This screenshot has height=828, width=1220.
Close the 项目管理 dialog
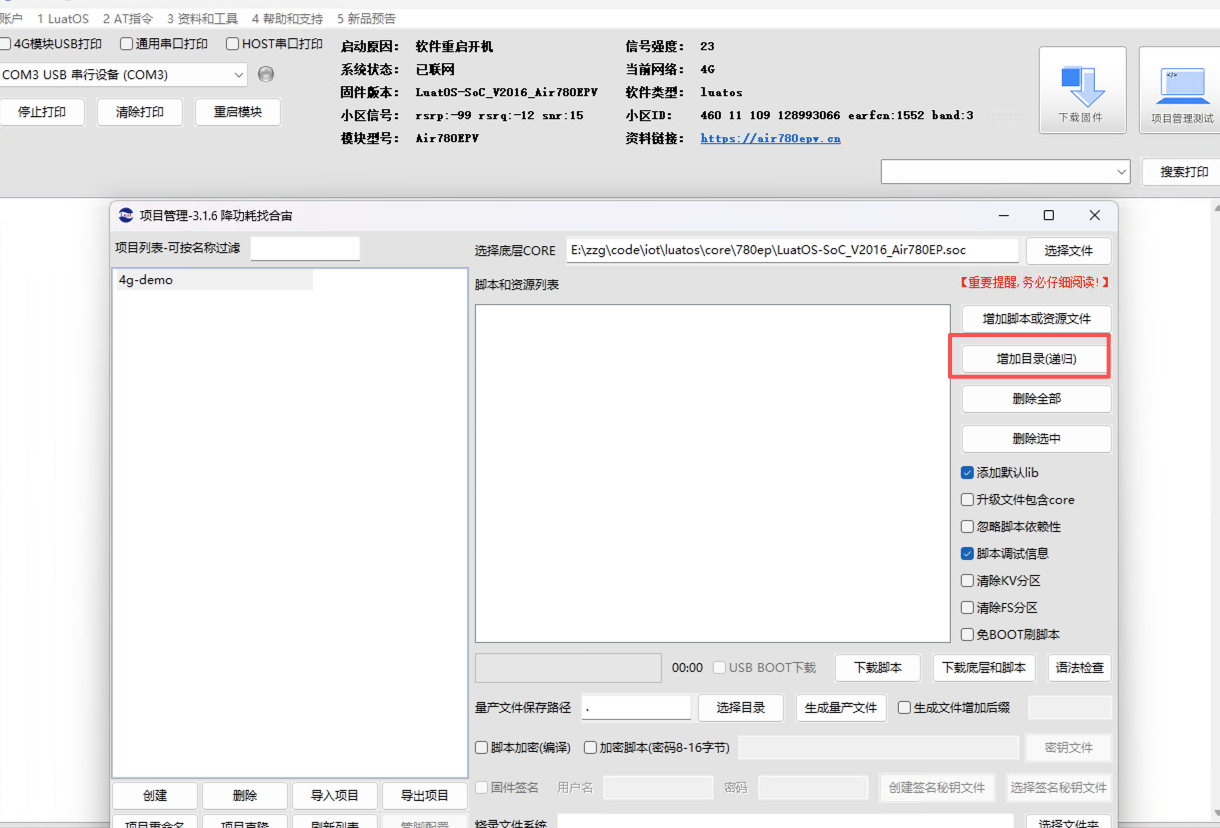coord(1094,215)
